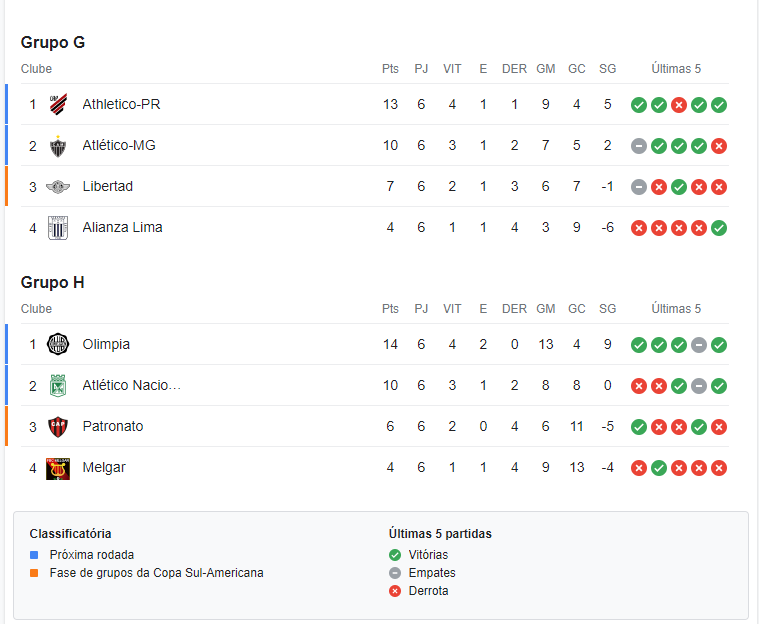Open the Athletico-PR team name link

pos(121,104)
